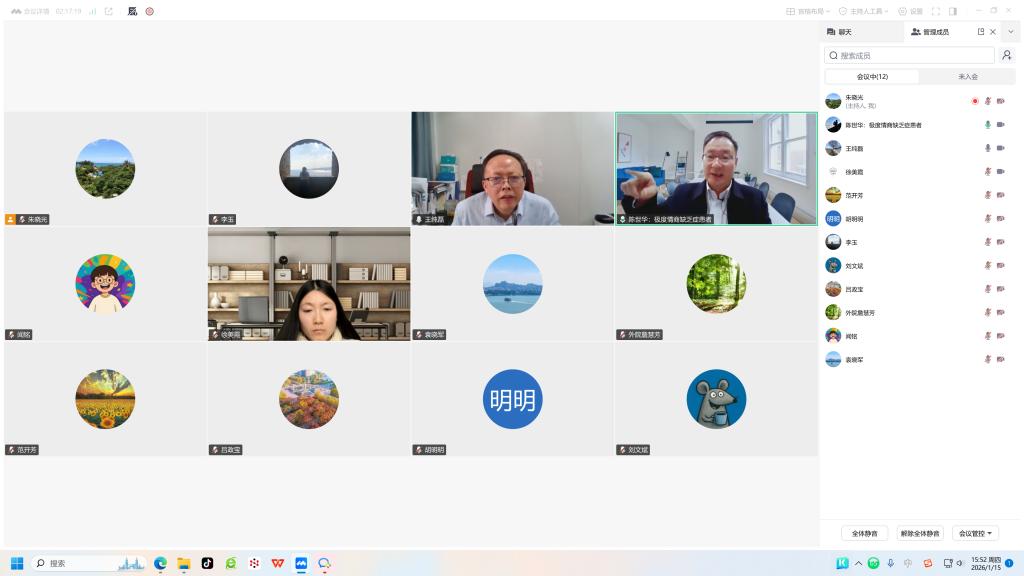This screenshot has width=1024, height=576.
Task: Toggle microphone for 陈世华 in member list
Action: click(988, 125)
